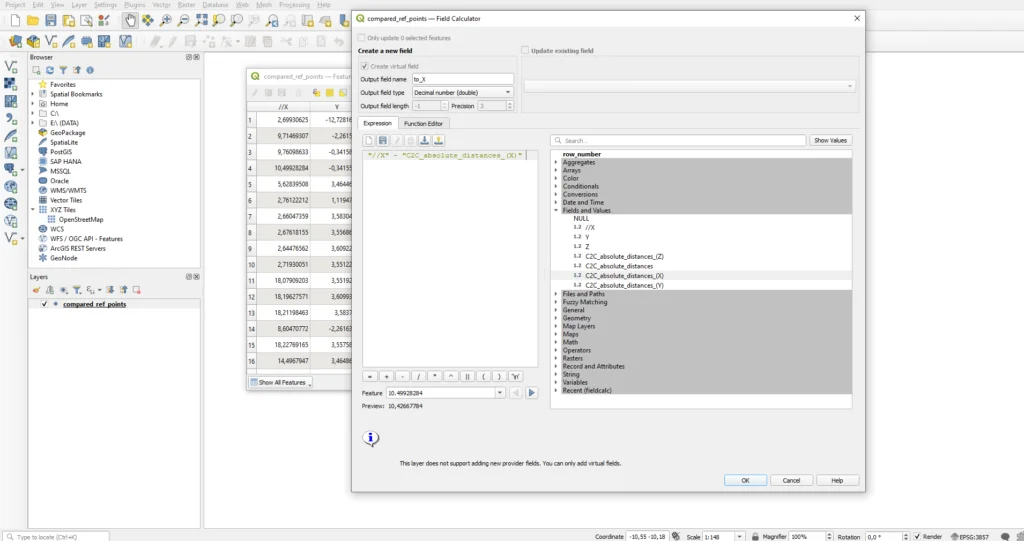Switch to the Function Editor tab
The height and width of the screenshot is (541, 1024).
click(x=423, y=123)
